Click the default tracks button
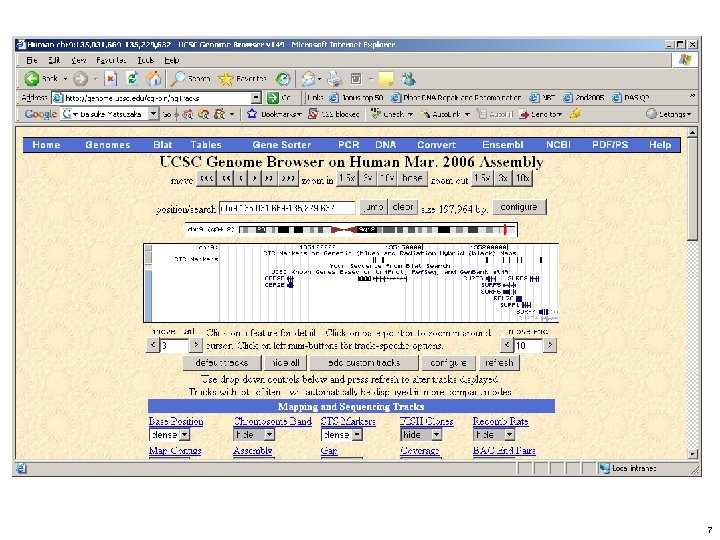The width and height of the screenshot is (720, 540). pos(221,363)
